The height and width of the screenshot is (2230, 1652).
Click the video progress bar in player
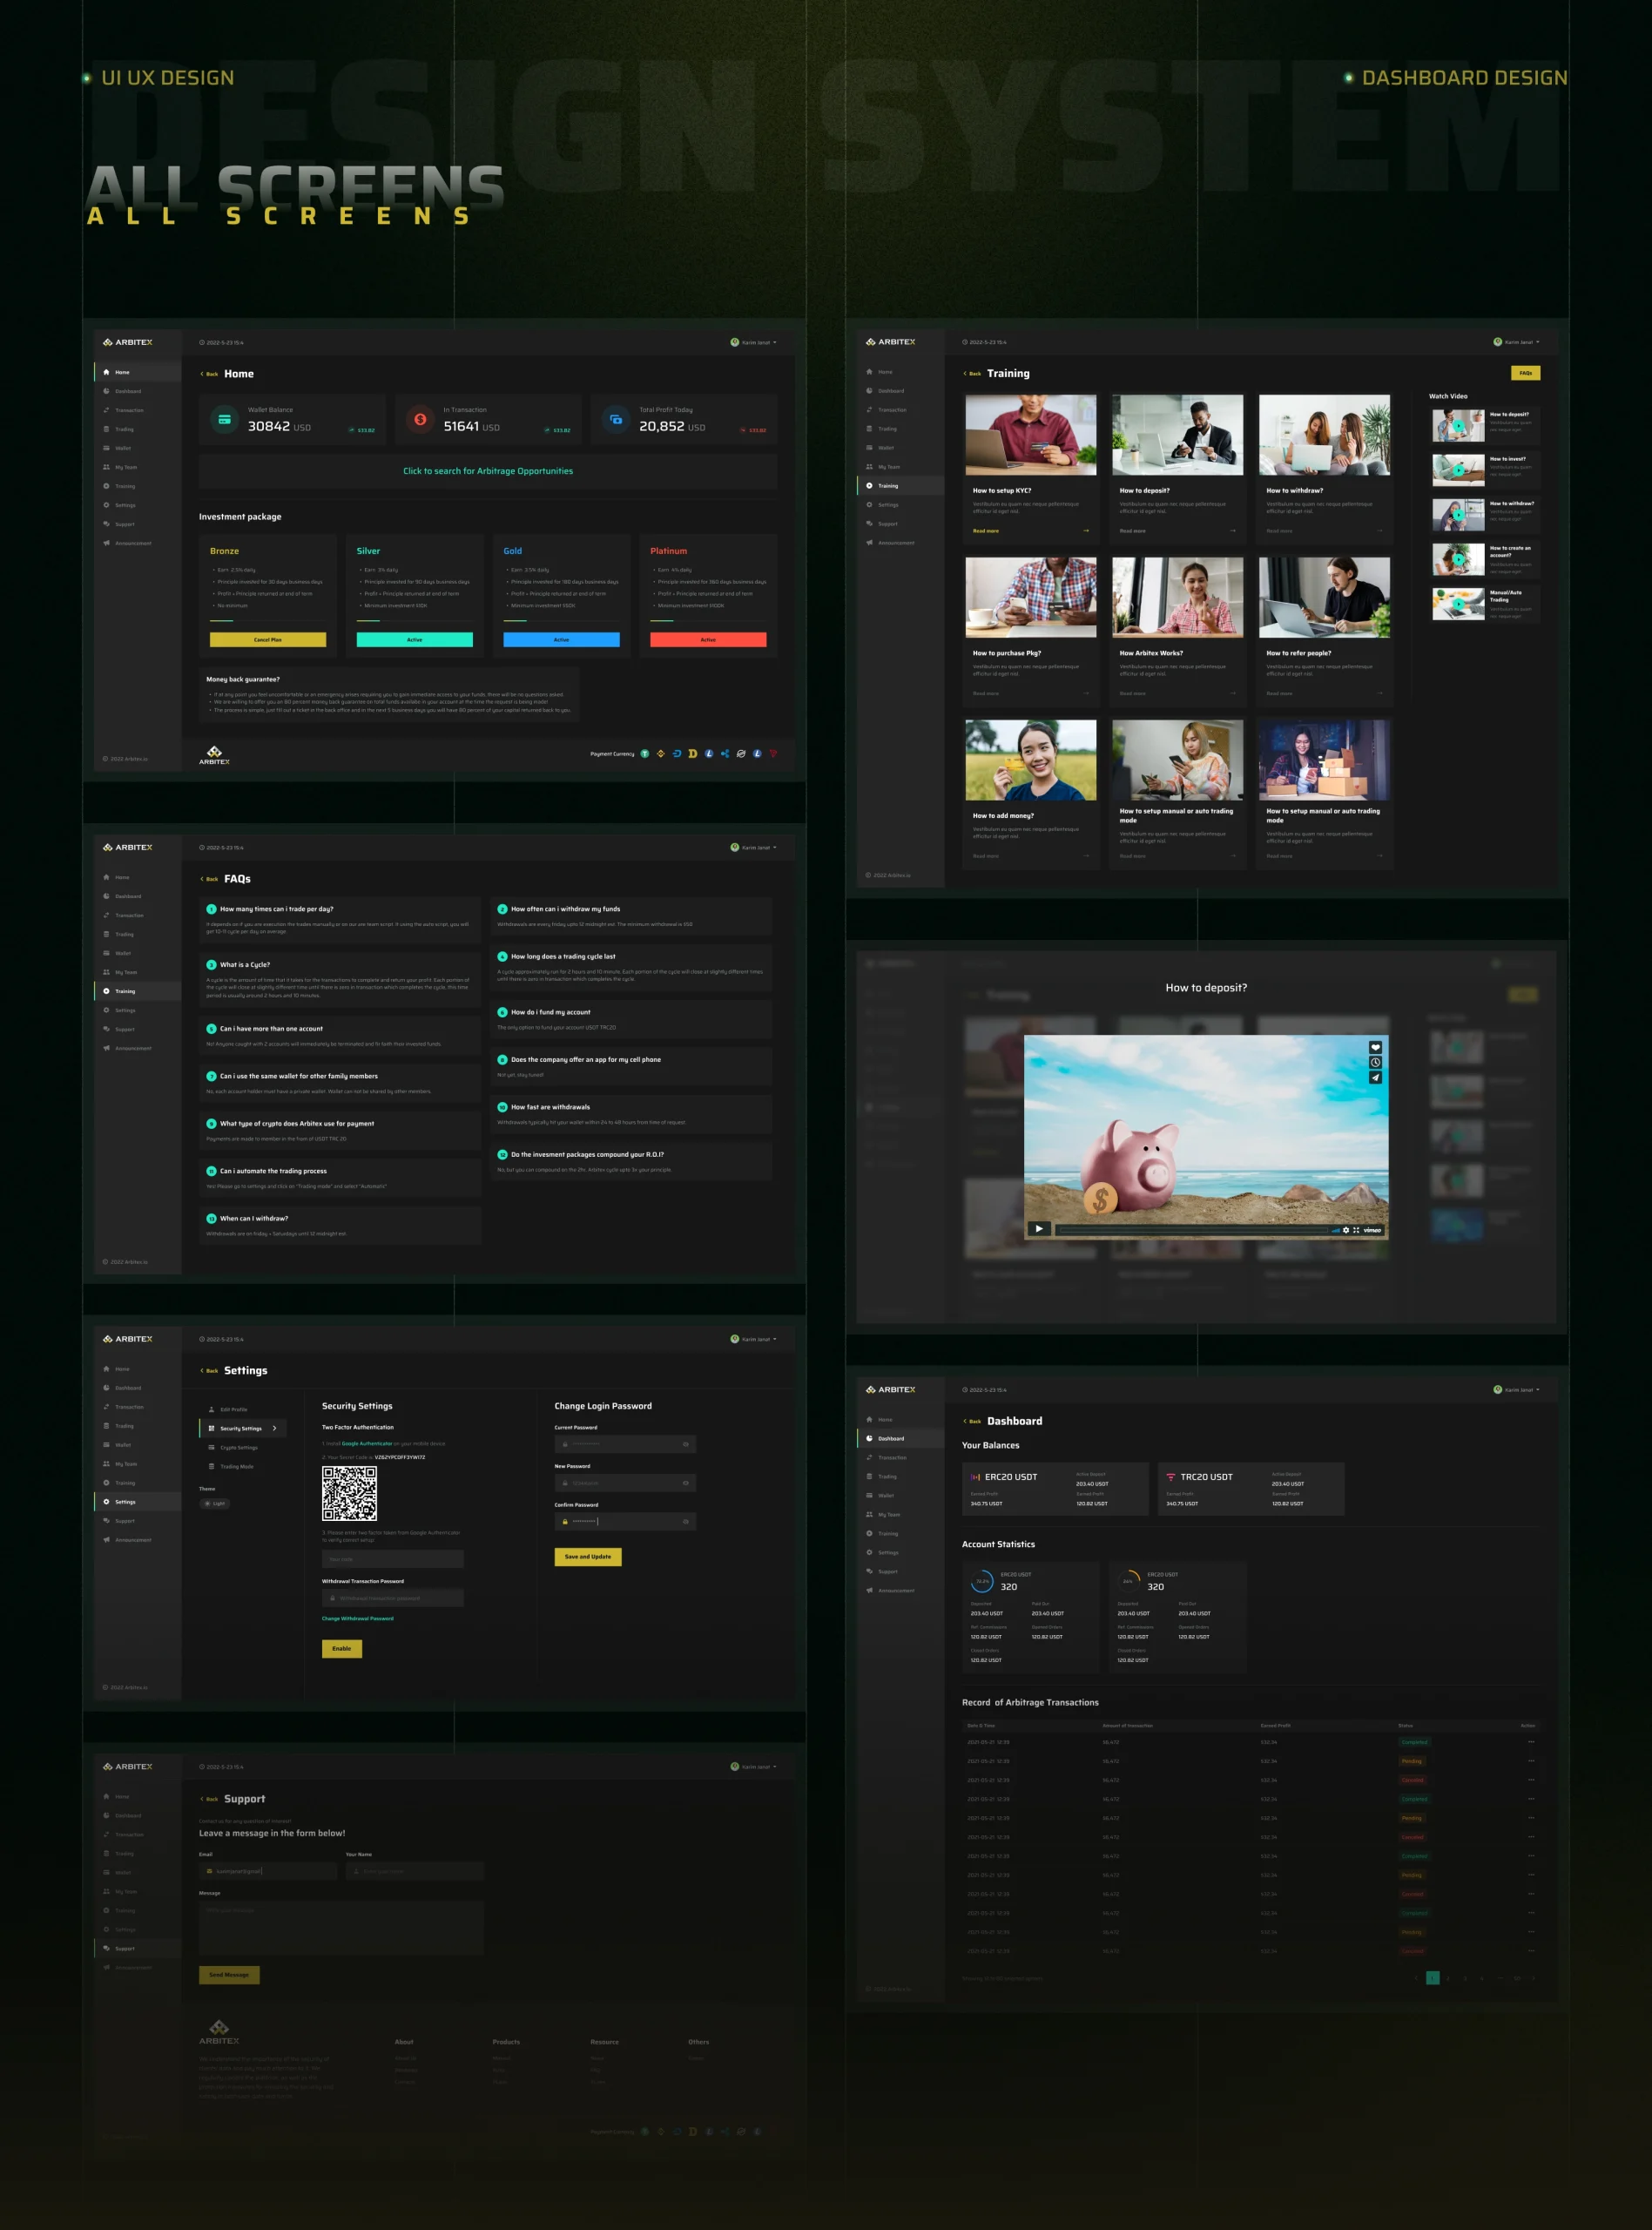1190,1230
